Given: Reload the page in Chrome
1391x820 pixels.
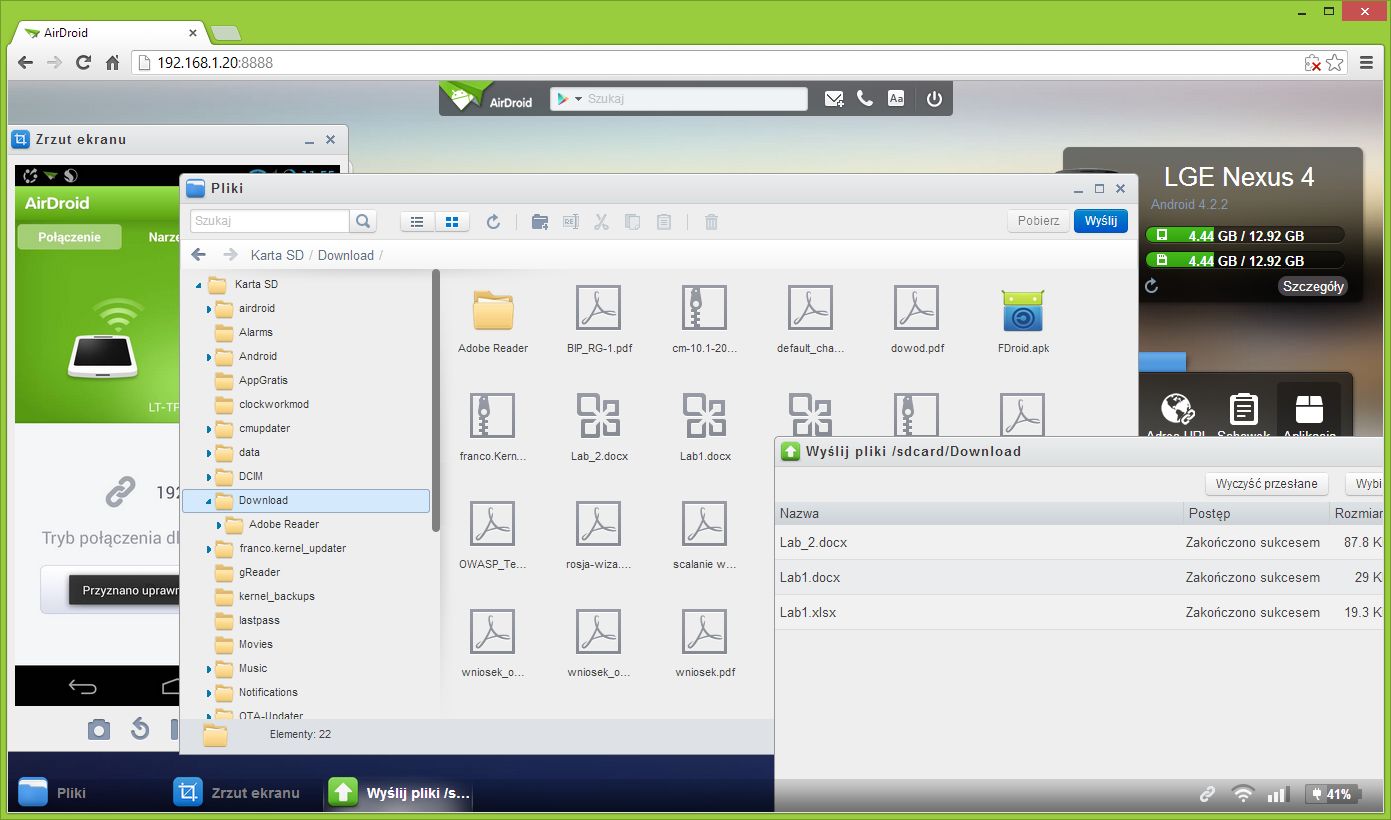Looking at the screenshot, I should tap(84, 63).
